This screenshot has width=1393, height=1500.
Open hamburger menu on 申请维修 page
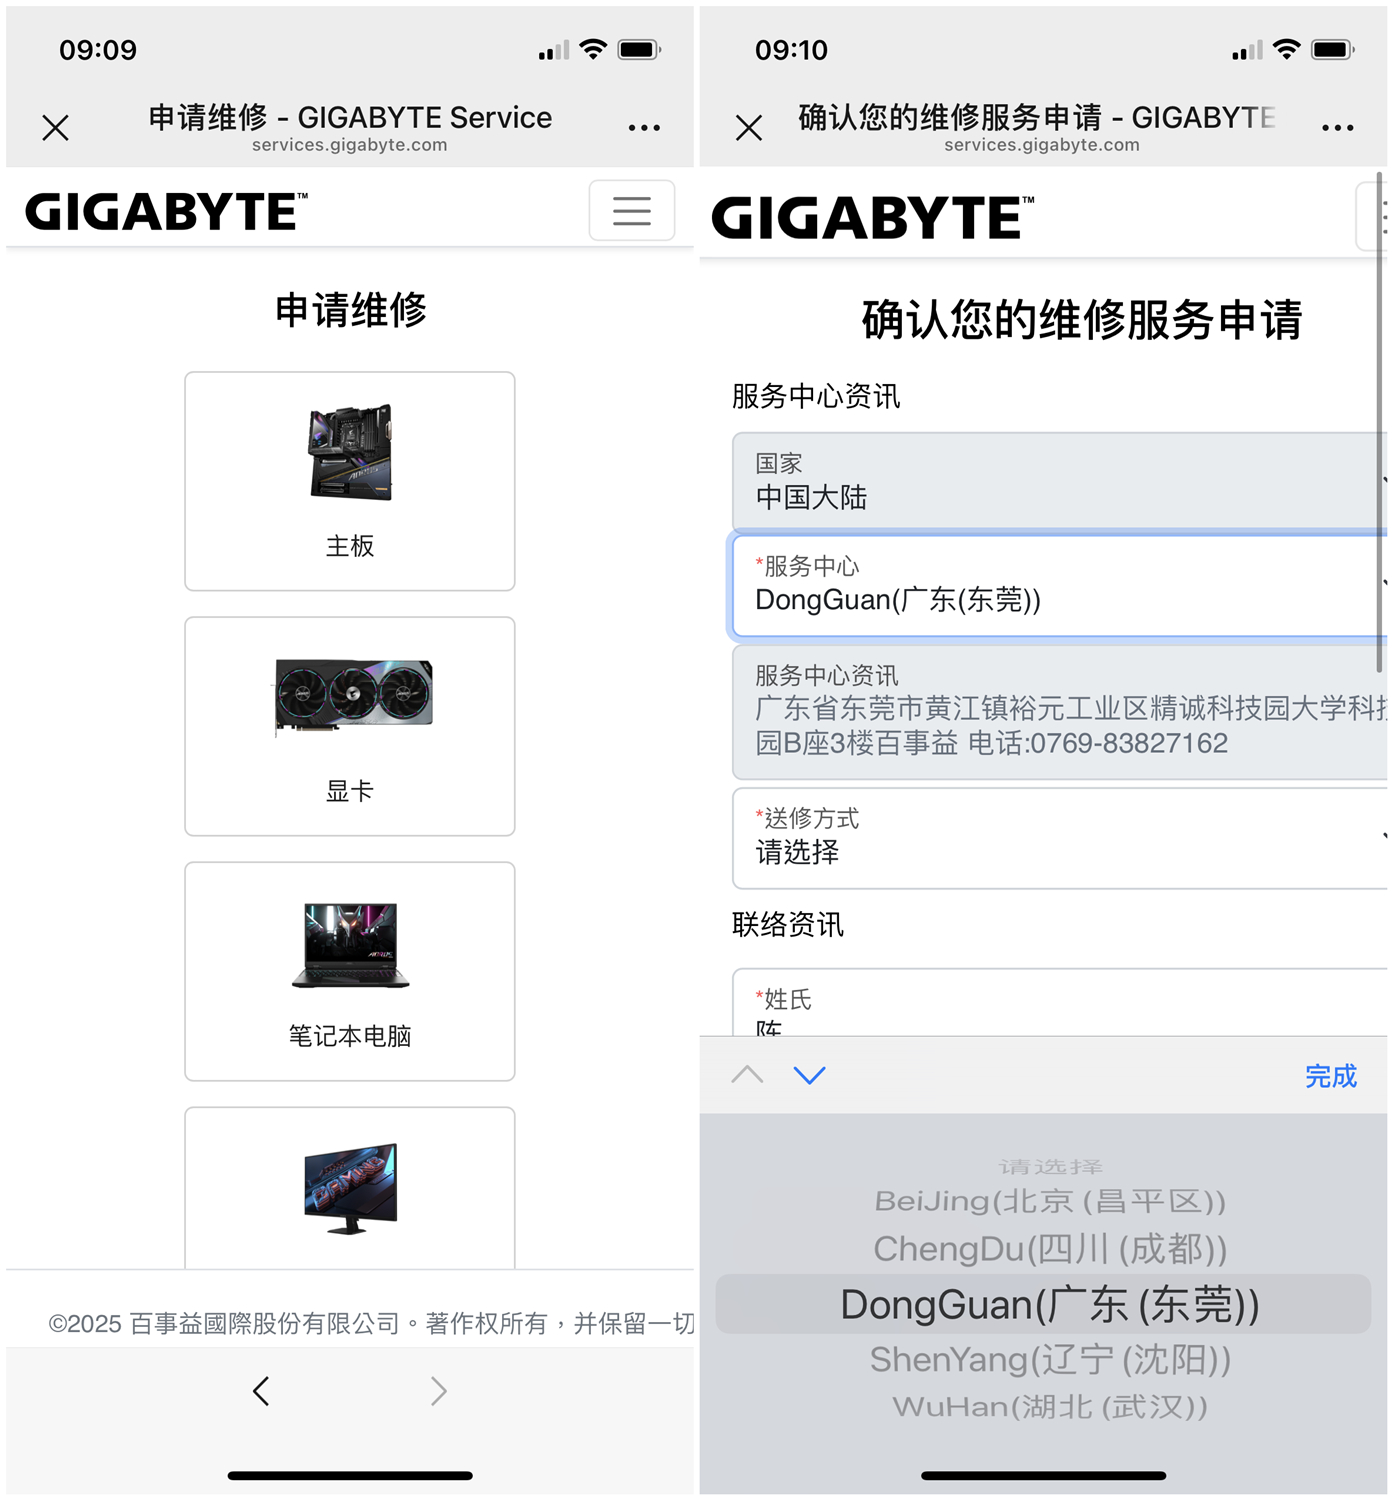coord(632,211)
